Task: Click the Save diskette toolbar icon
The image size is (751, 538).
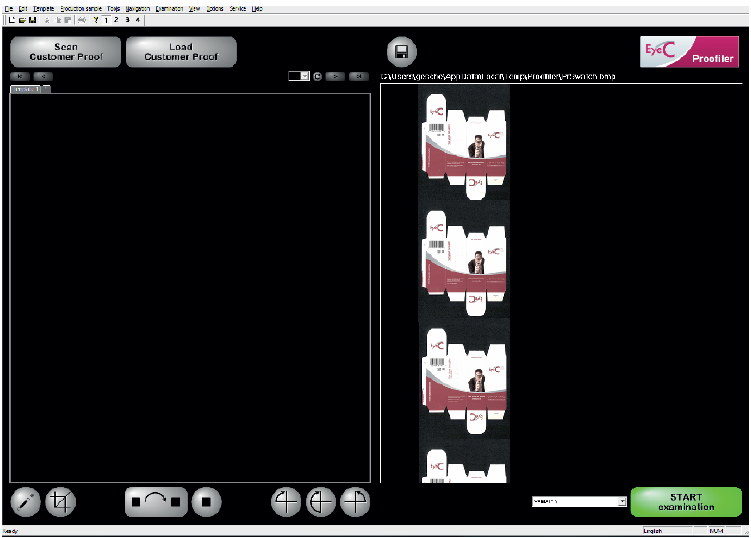Action: 33,20
